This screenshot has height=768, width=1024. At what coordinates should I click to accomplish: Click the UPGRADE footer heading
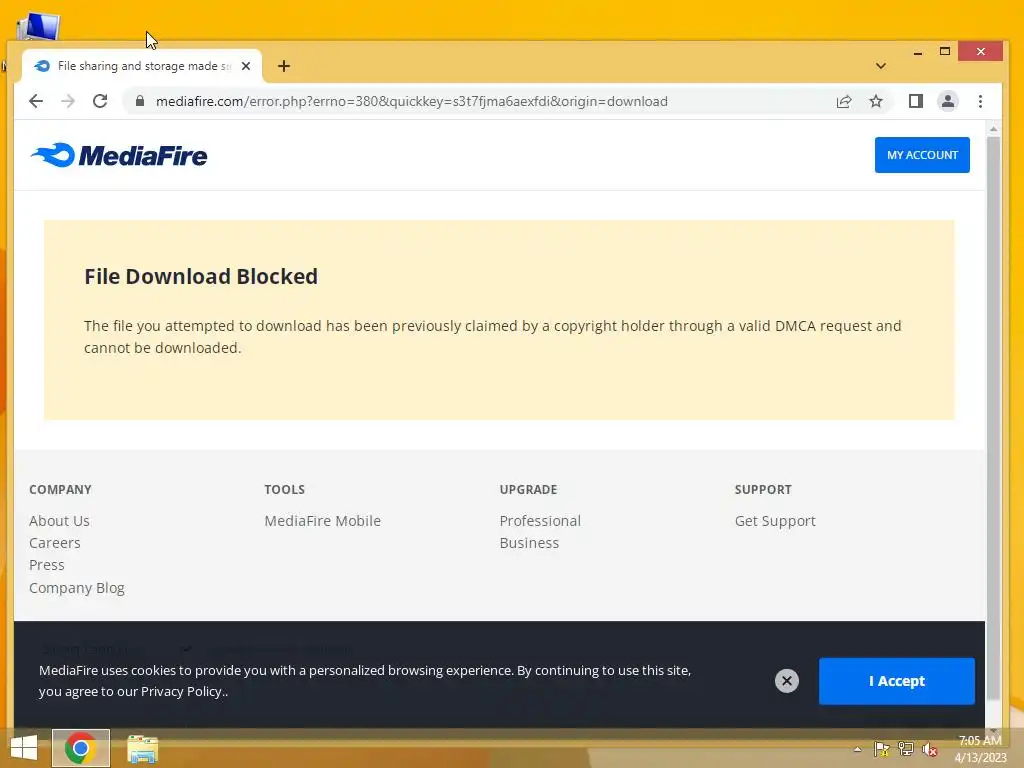click(x=528, y=490)
